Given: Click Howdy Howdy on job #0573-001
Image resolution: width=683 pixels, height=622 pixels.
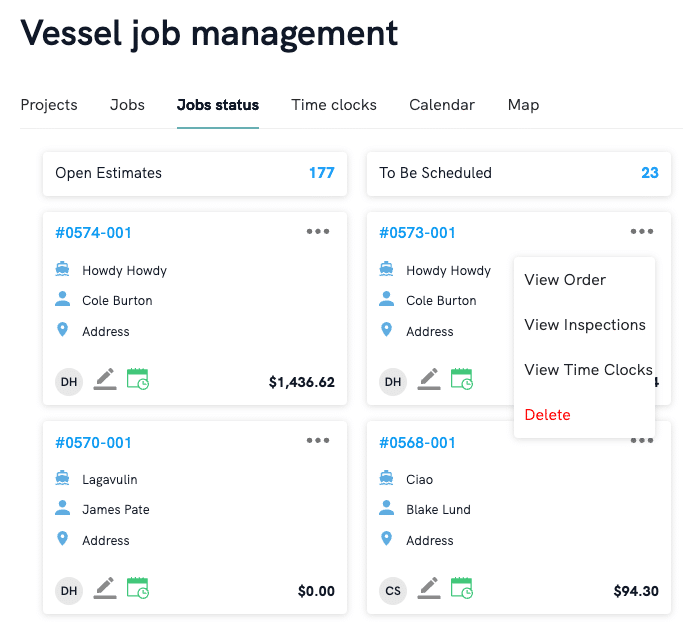Looking at the screenshot, I should pos(448,270).
